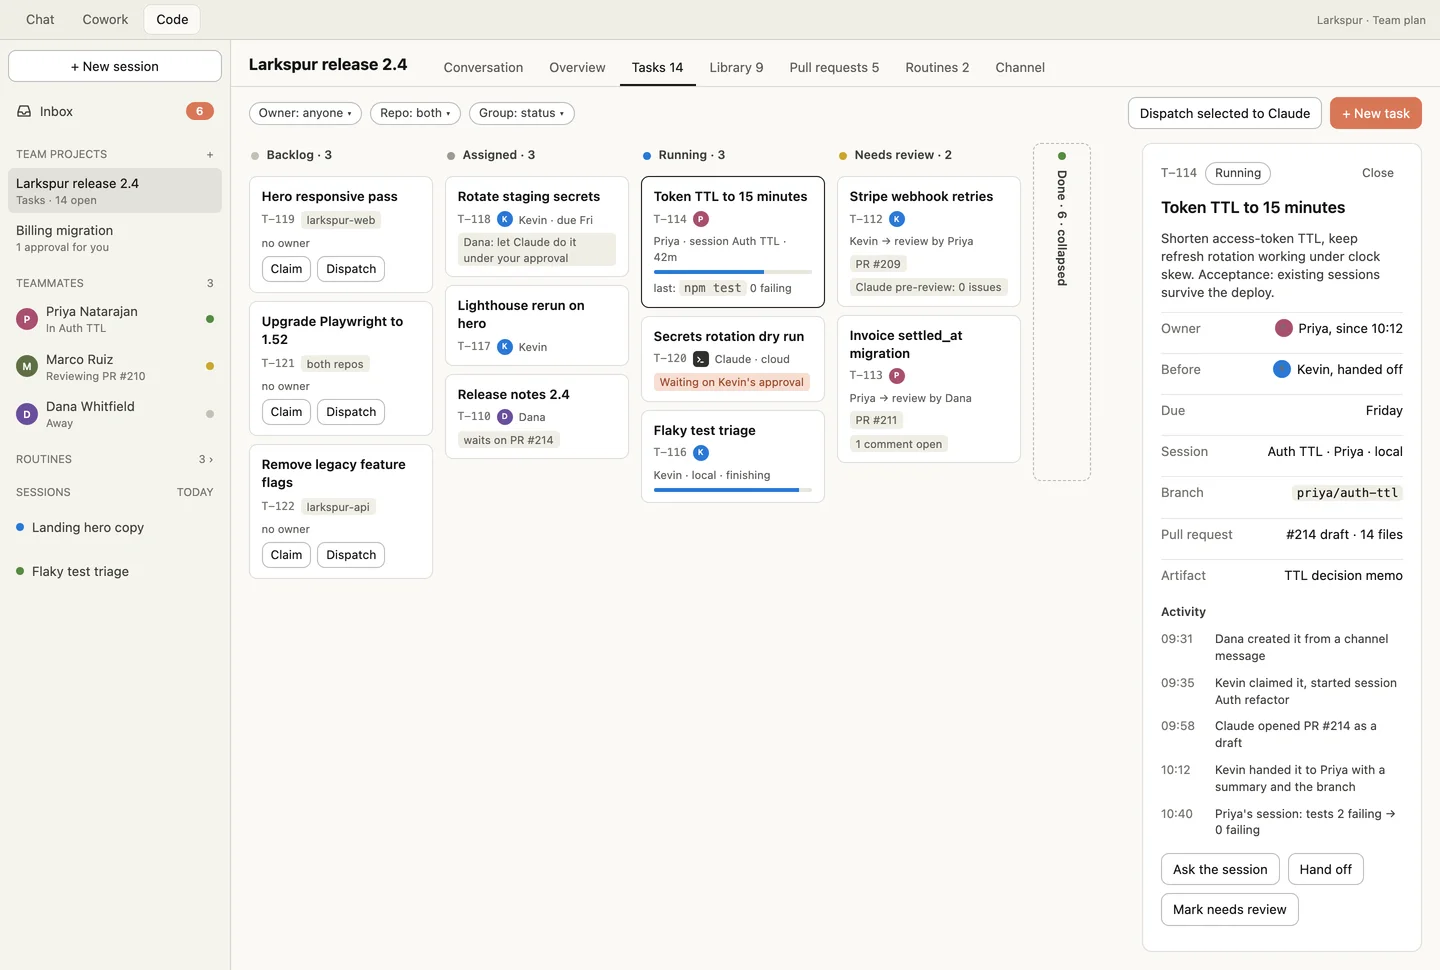Click Kevin's avatar in the Before row
This screenshot has width=1440, height=970.
tap(1282, 369)
